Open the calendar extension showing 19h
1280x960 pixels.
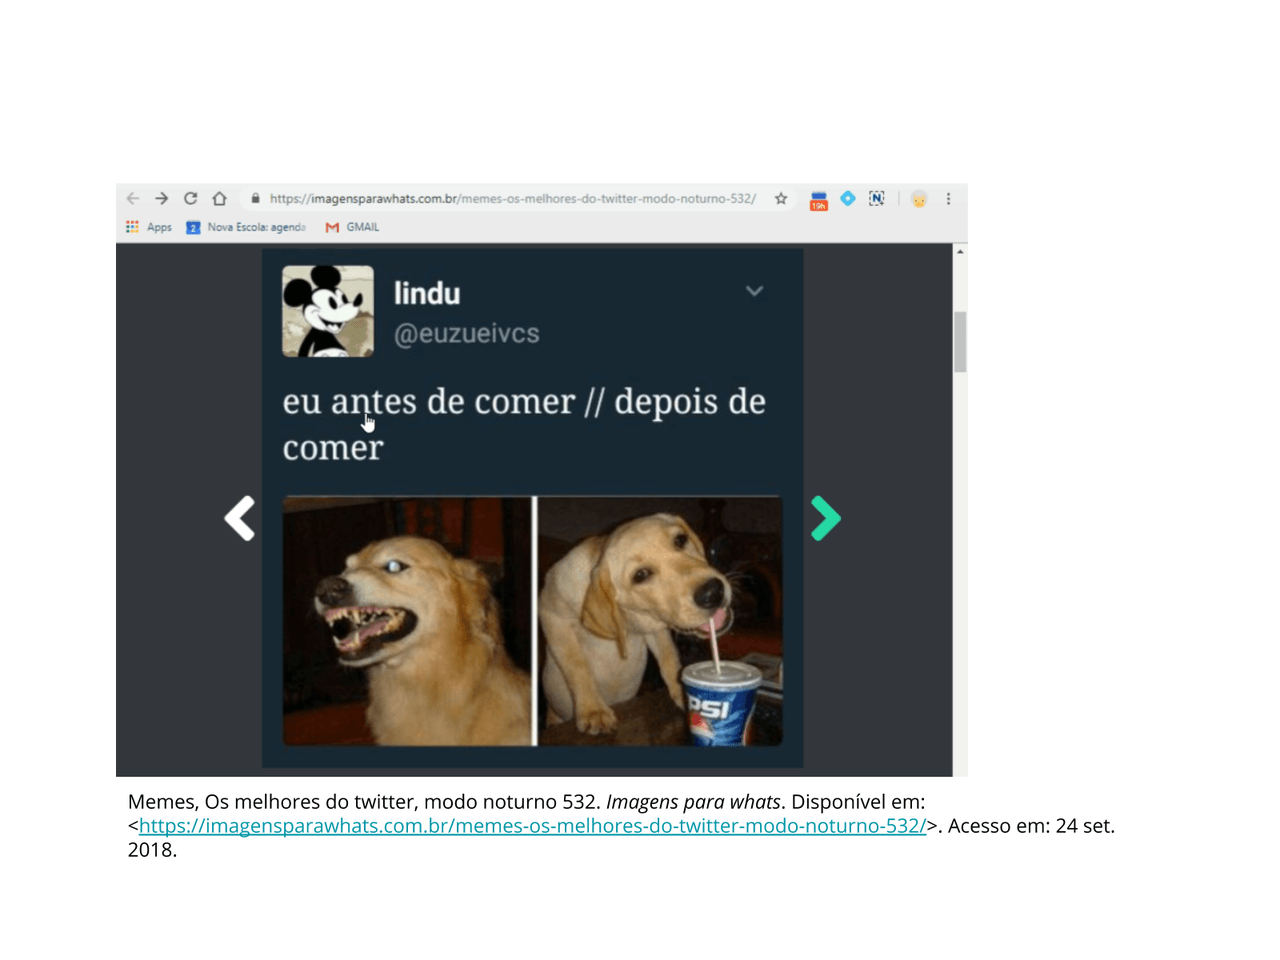[818, 200]
